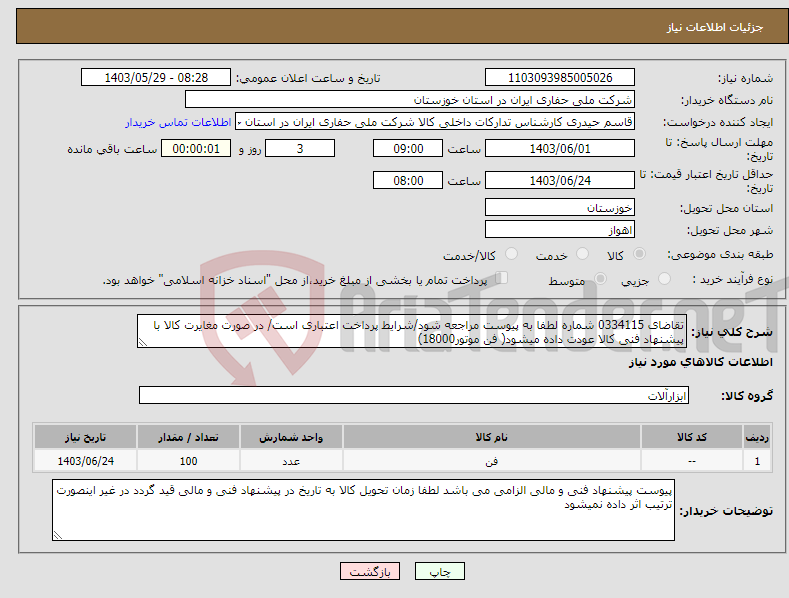Select the خدمت radio button
Image resolution: width=789 pixels, height=598 pixels.
(x=582, y=254)
